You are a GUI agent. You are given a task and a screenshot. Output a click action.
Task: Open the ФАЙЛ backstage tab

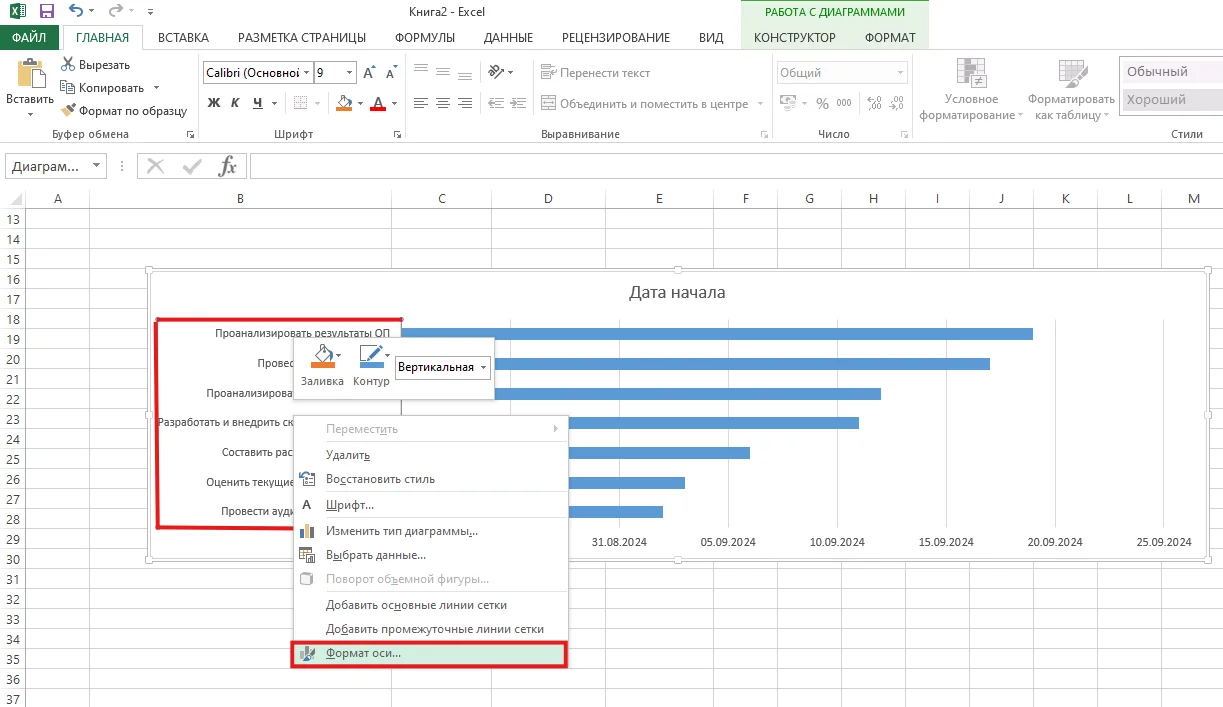29,37
